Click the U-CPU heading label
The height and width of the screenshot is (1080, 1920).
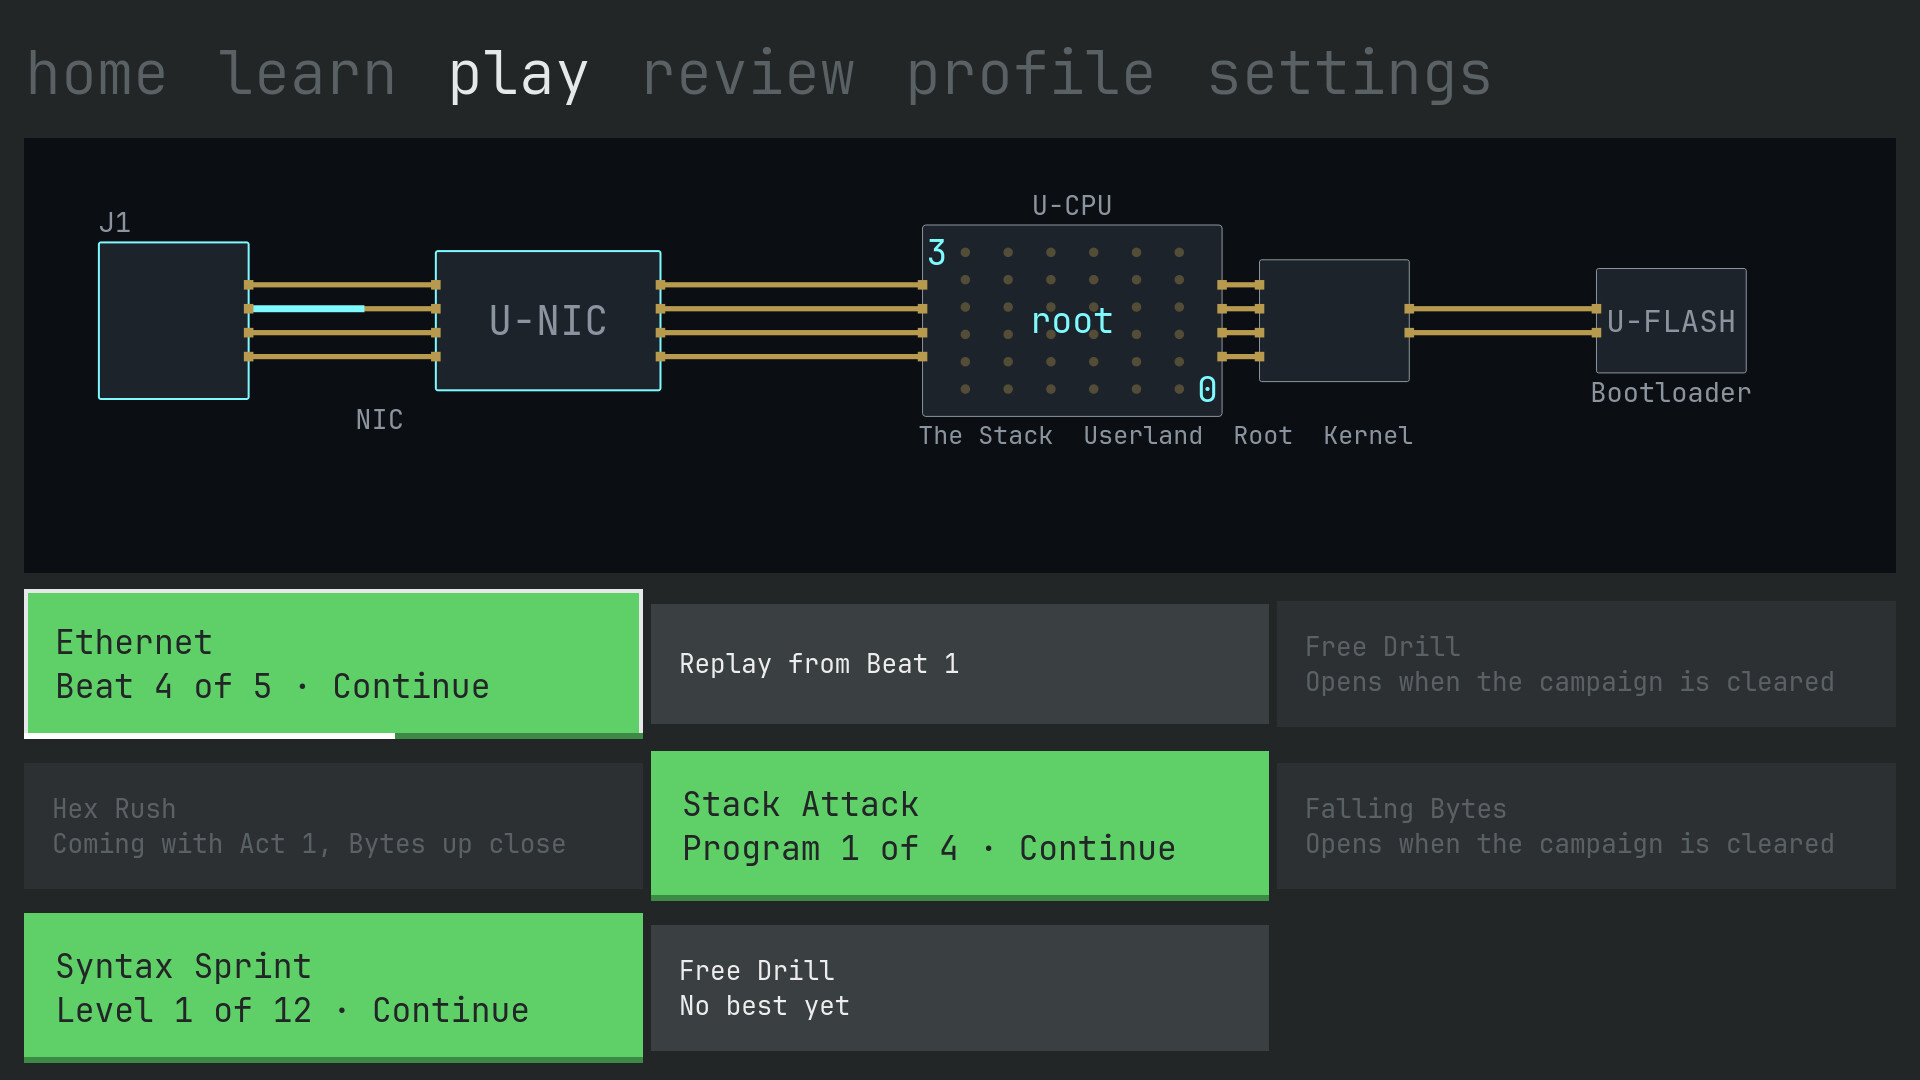1072,206
